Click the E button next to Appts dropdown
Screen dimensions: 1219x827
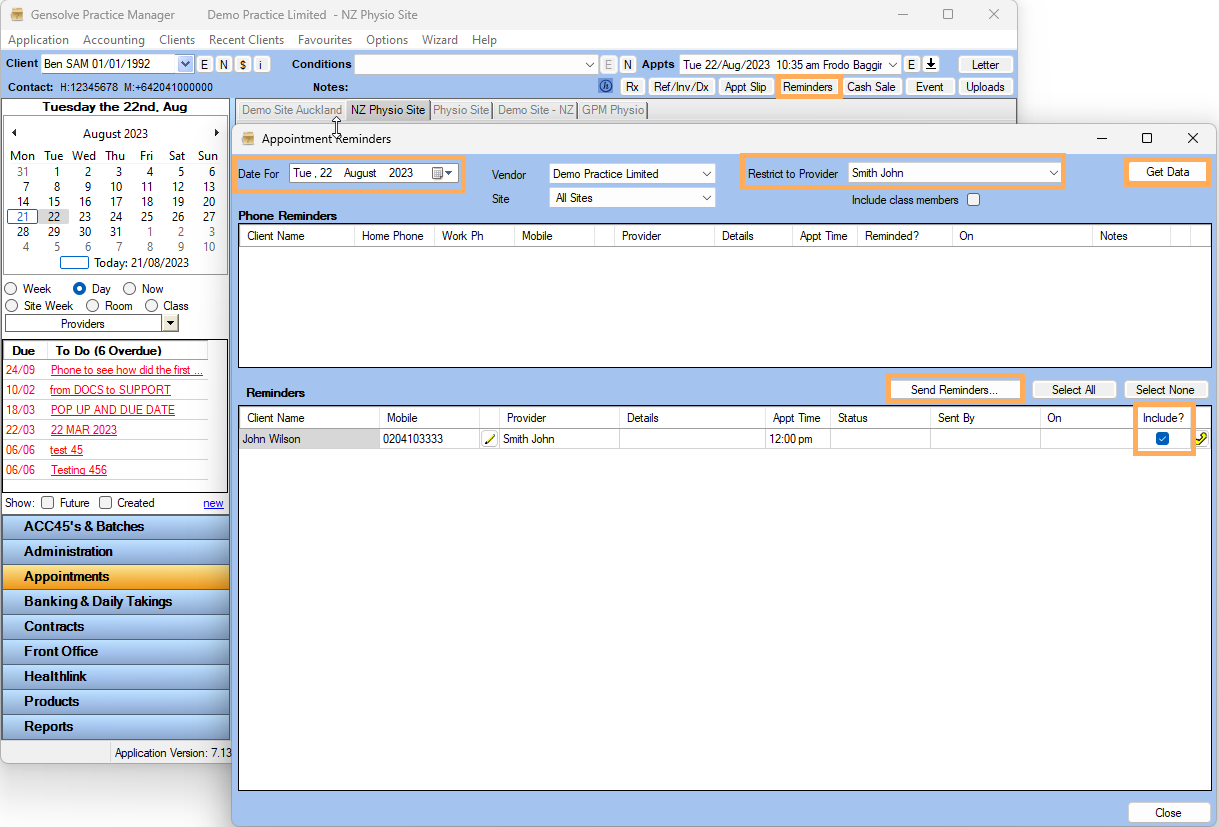(911, 64)
